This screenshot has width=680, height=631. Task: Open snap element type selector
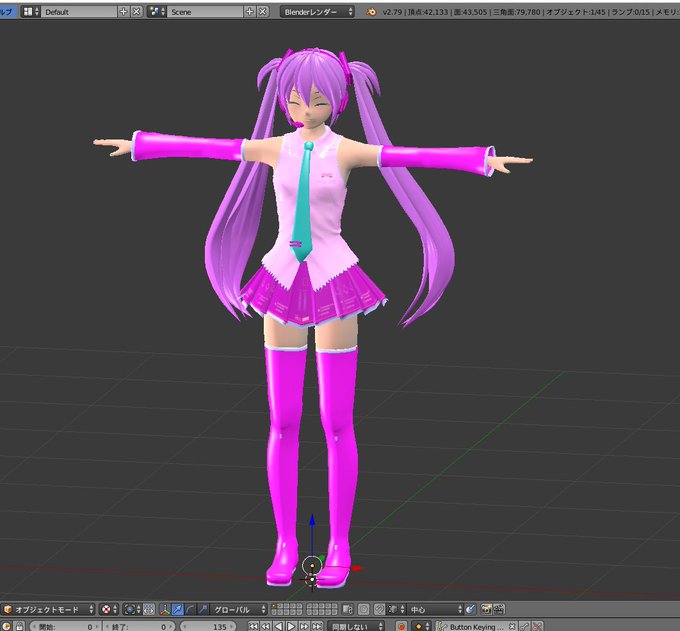point(396,609)
